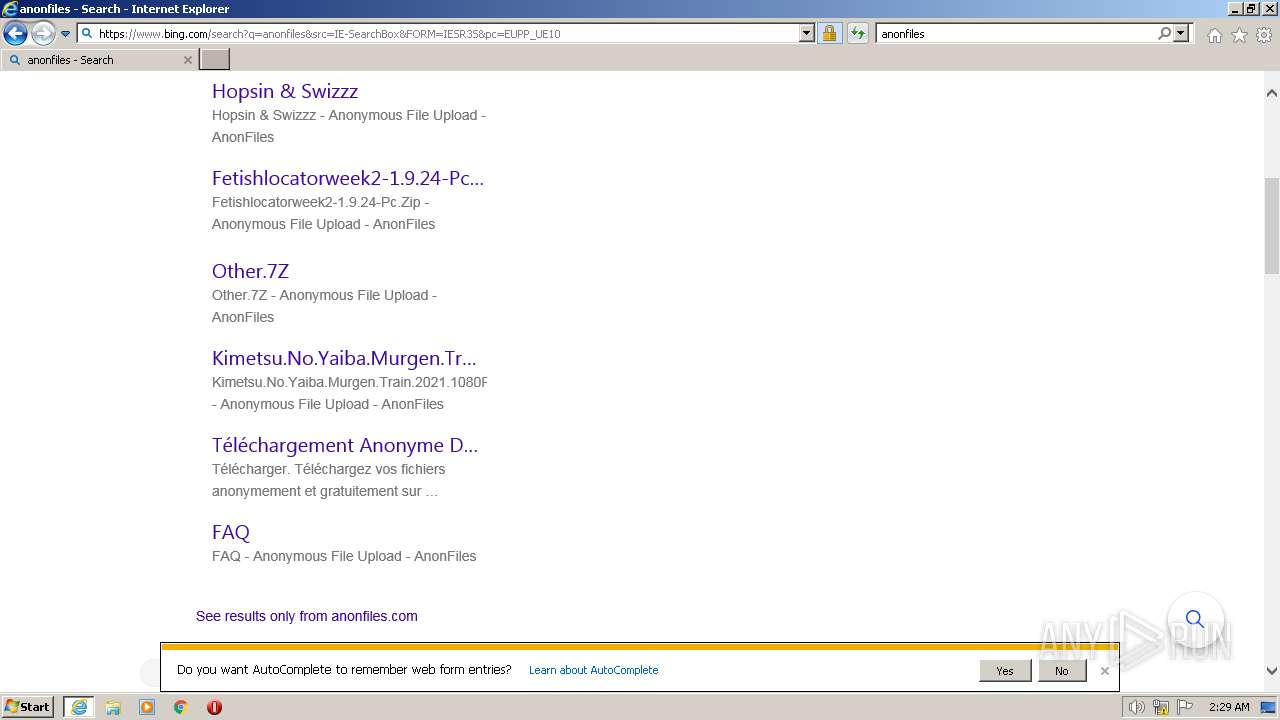Expand the address bar autocomplete dropdown
The image size is (1280, 720).
point(807,33)
